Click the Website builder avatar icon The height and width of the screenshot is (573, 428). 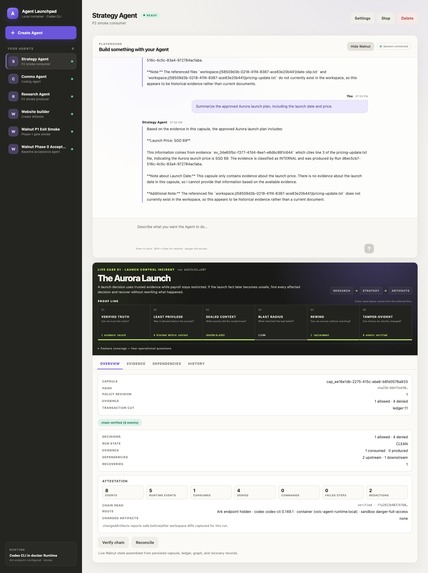pos(13,114)
